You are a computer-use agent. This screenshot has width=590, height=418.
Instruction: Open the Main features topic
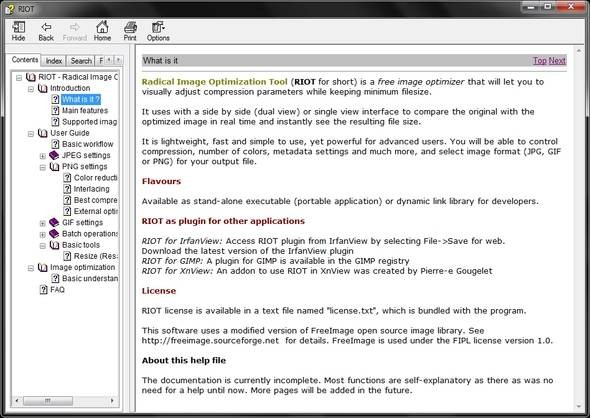click(85, 111)
